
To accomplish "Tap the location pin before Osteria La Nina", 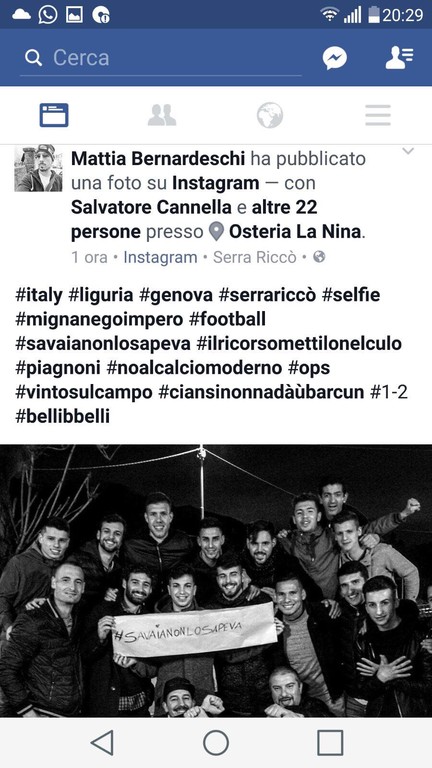I will click(x=216, y=232).
